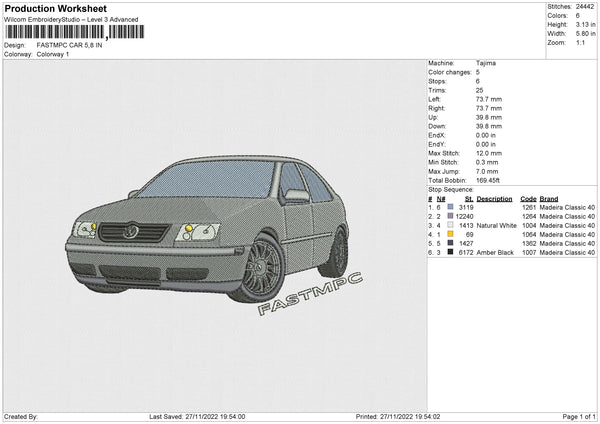Click the Stitches count 24442
600x424 pixels.
586,7
